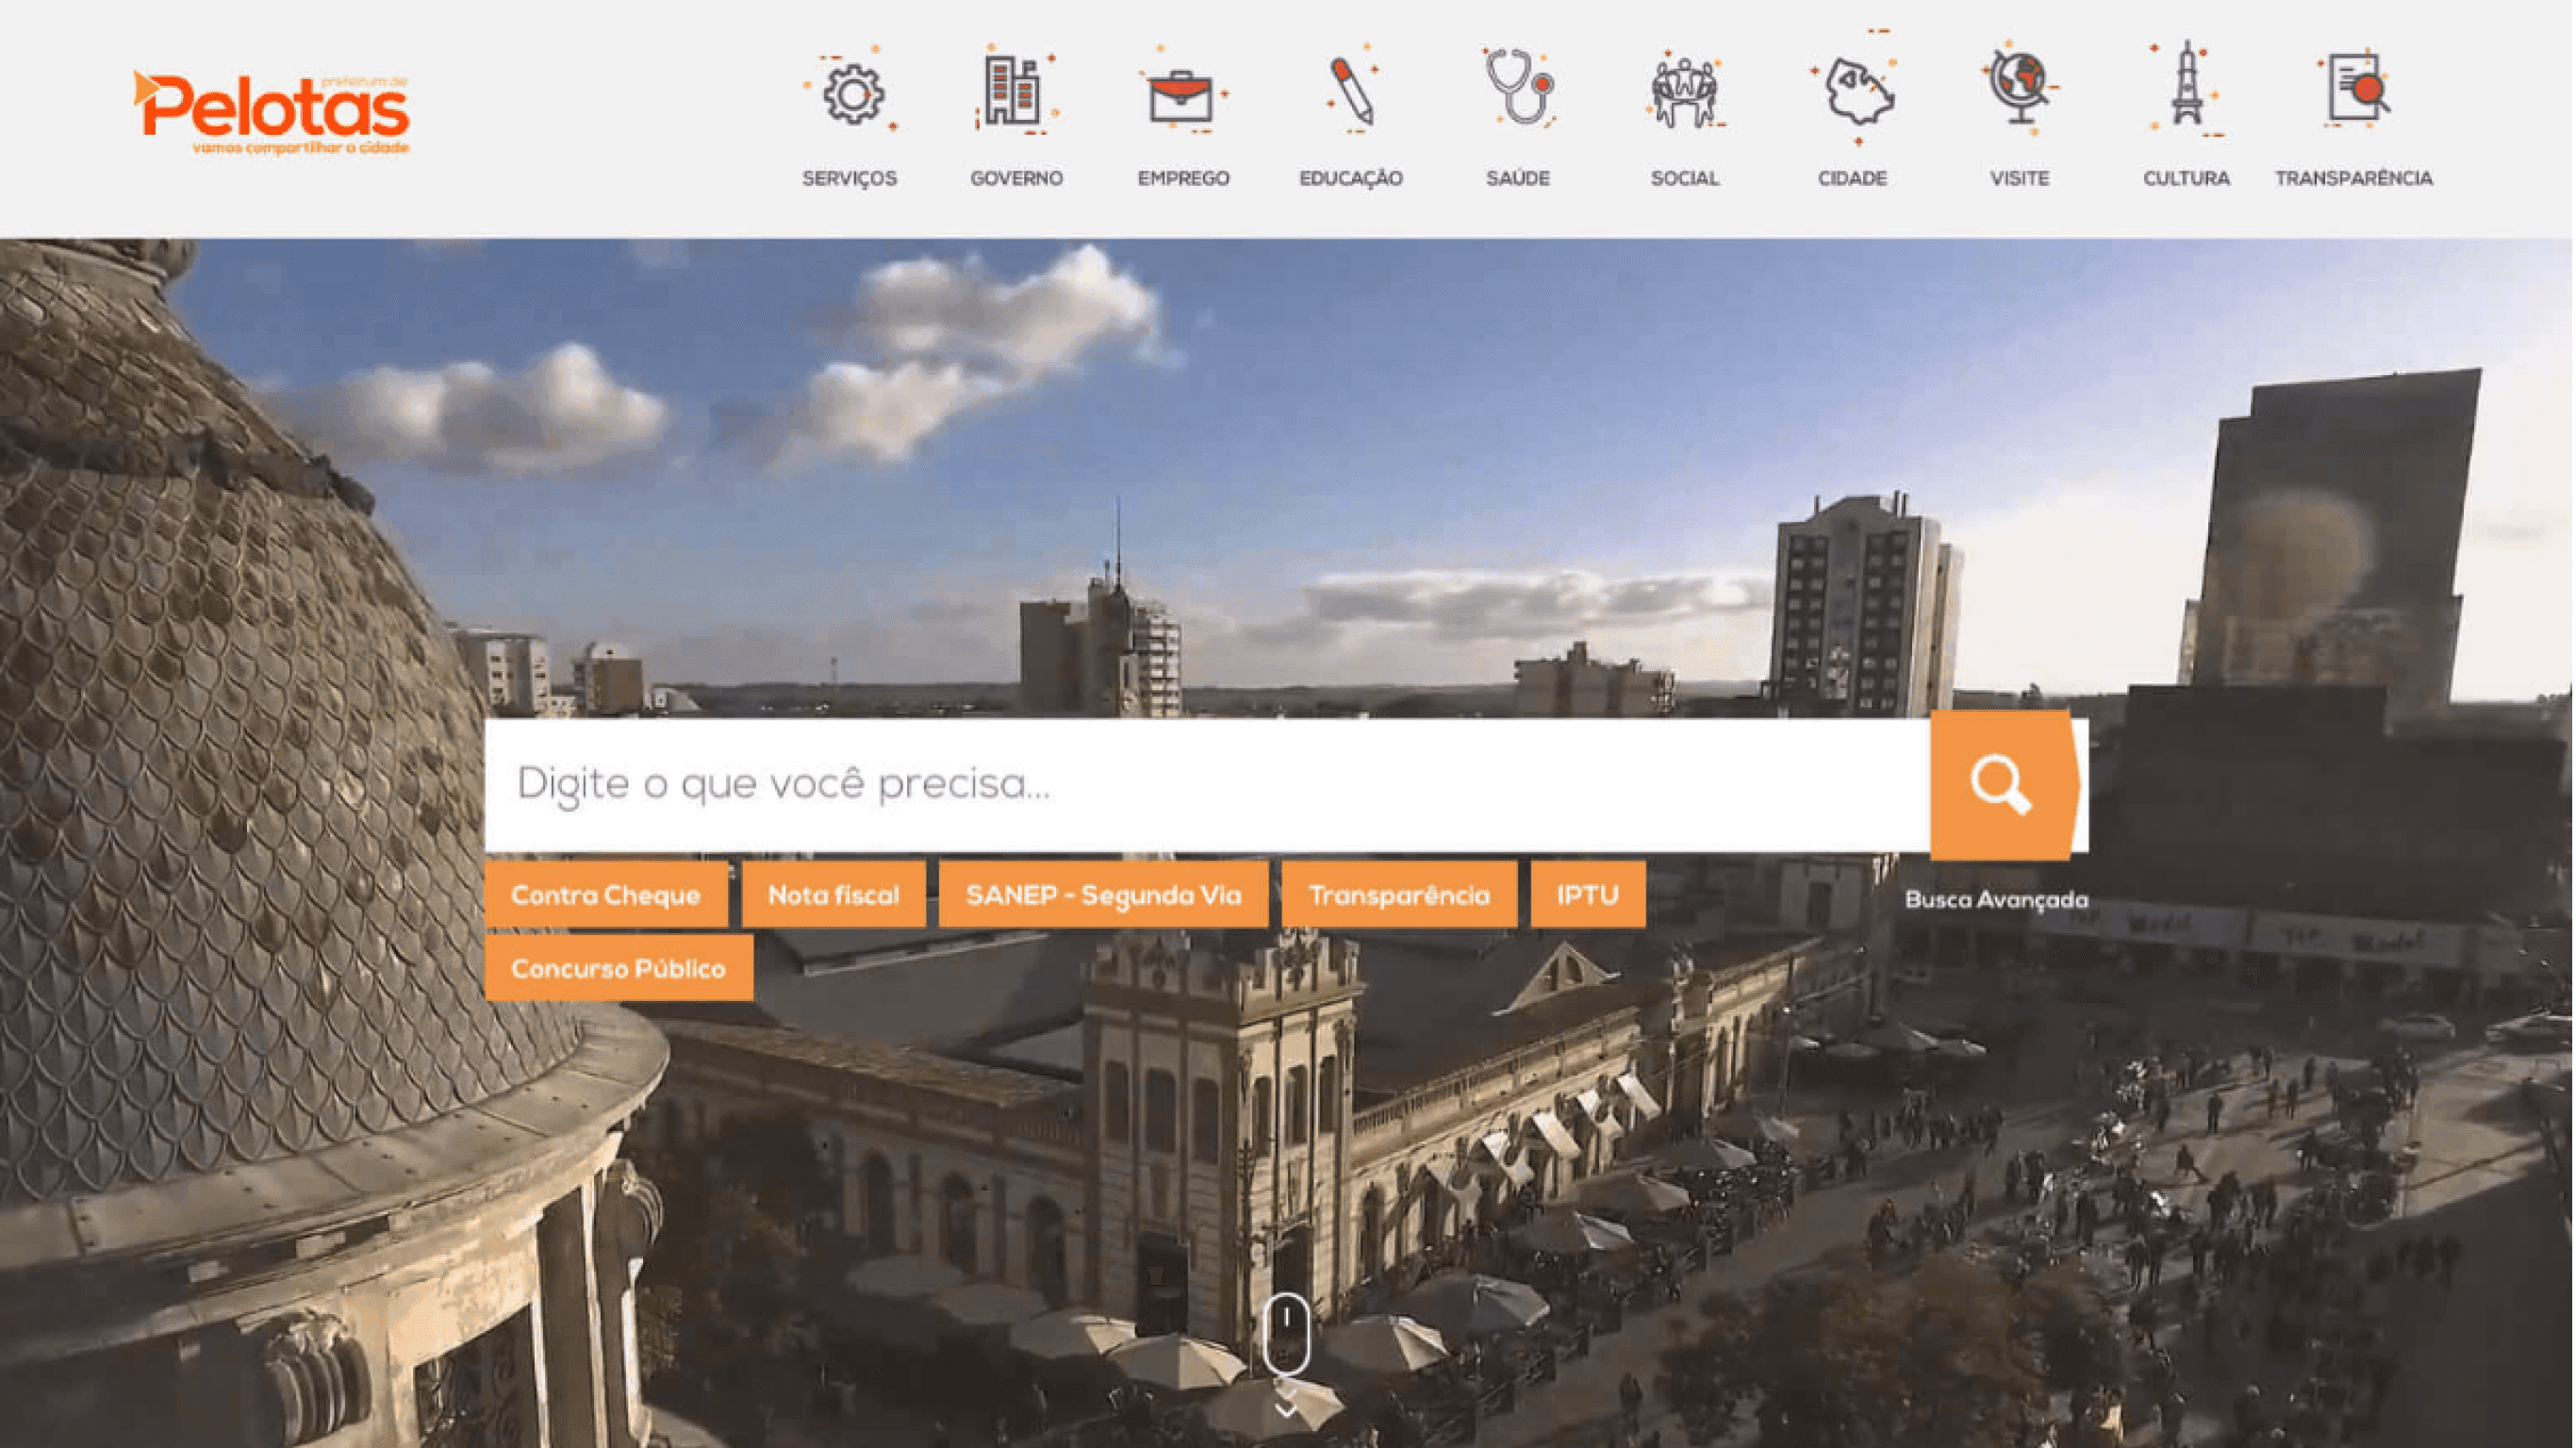The width and height of the screenshot is (2576, 1448).
Task: Go to Pelotas homepage via logo
Action: point(272,112)
